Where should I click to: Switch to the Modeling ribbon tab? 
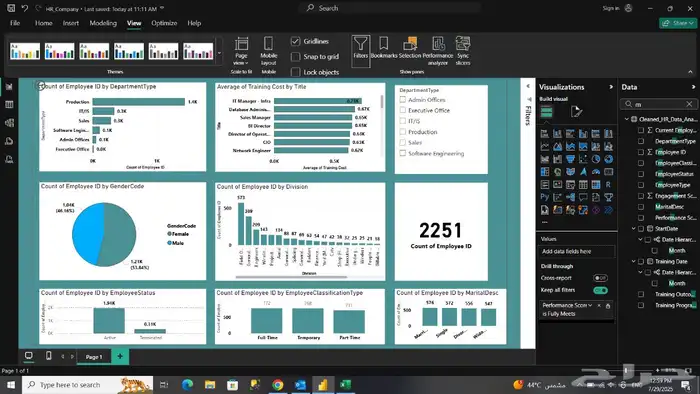point(103,23)
